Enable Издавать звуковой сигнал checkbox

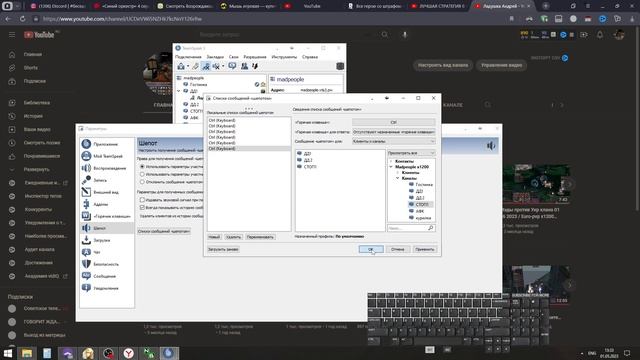[142, 200]
